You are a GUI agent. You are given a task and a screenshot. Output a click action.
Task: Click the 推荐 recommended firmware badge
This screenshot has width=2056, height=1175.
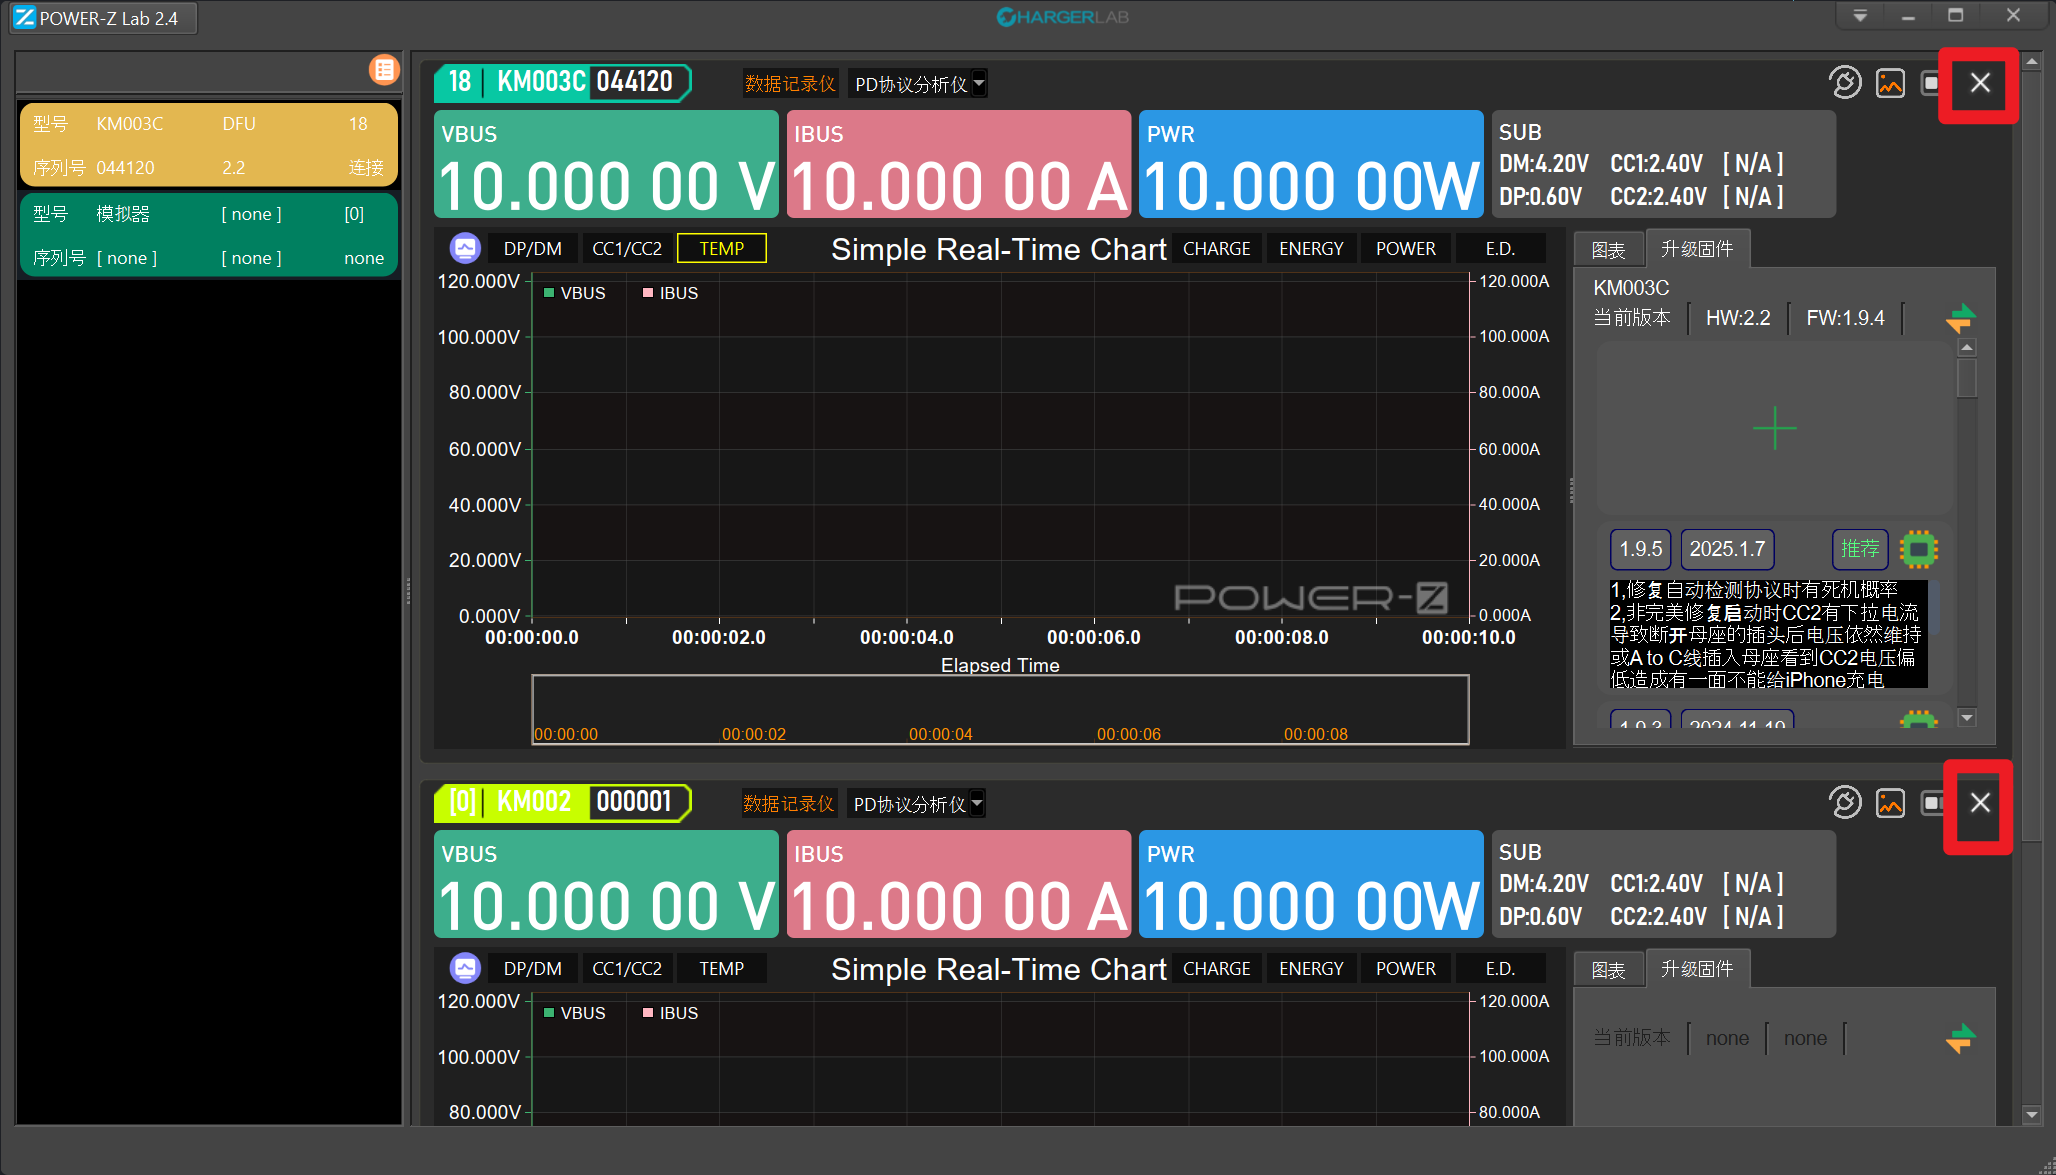click(x=1860, y=549)
